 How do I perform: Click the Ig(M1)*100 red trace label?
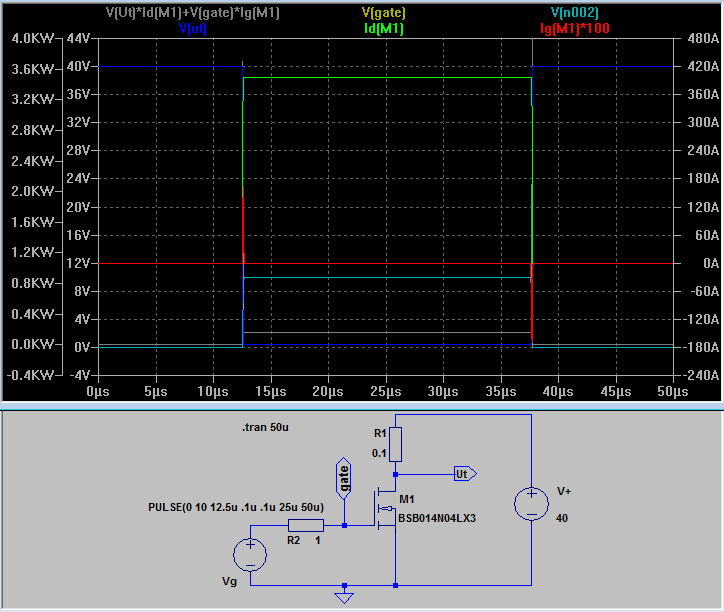pos(575,29)
